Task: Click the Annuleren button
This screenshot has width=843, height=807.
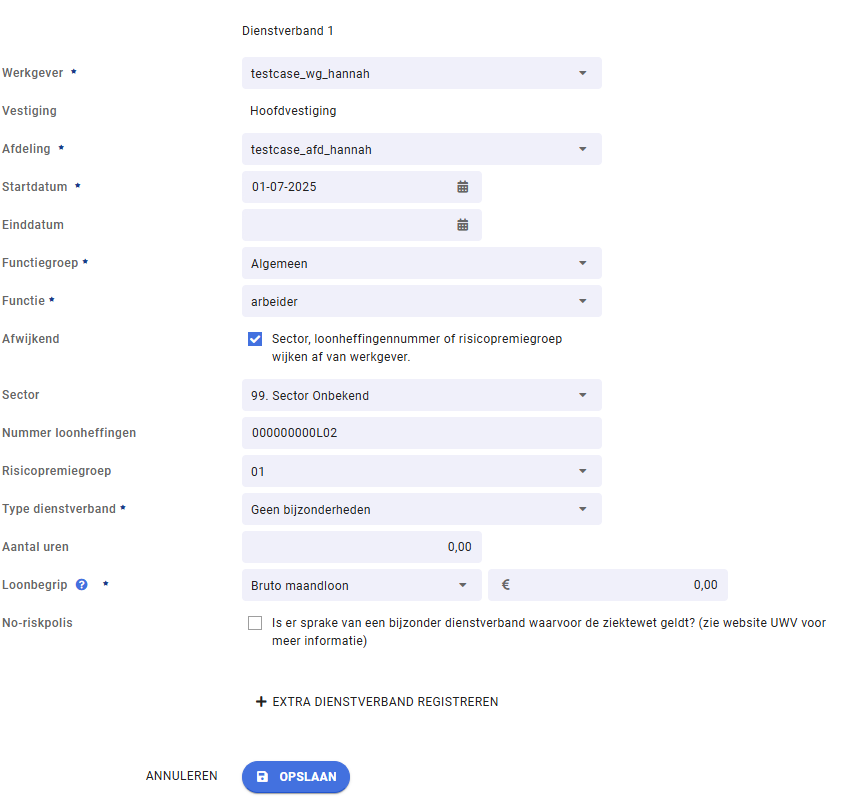Action: [x=182, y=776]
